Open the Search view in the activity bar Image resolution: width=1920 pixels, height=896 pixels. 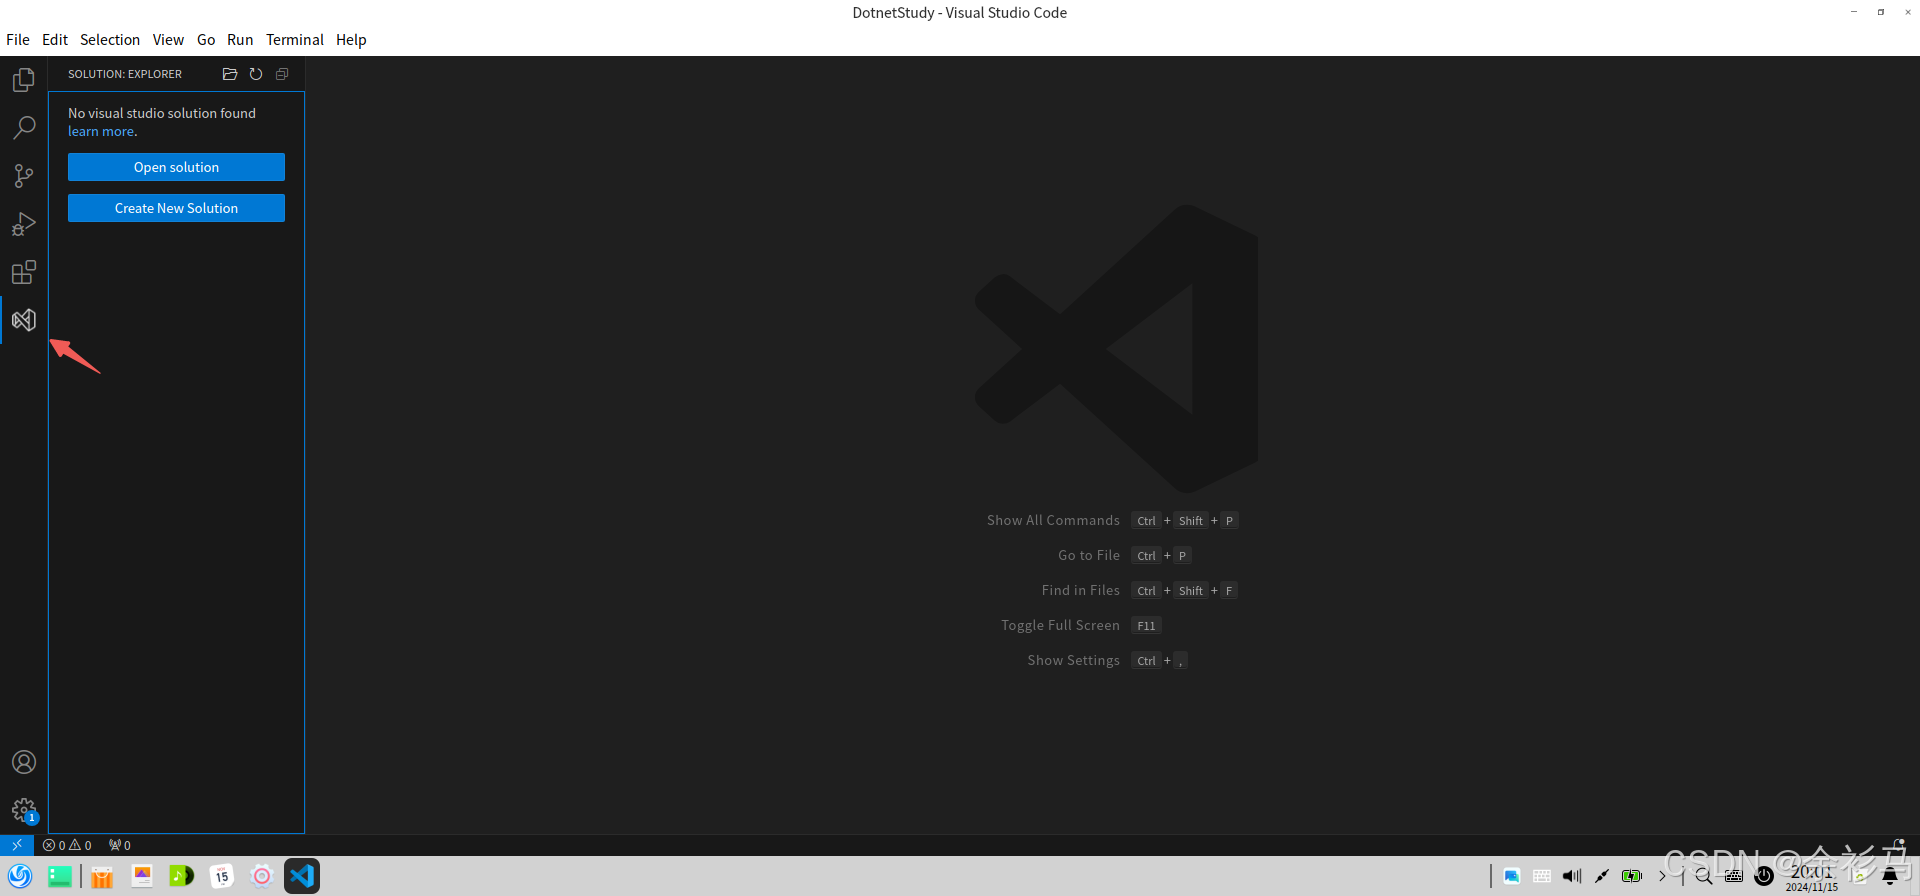[x=24, y=127]
